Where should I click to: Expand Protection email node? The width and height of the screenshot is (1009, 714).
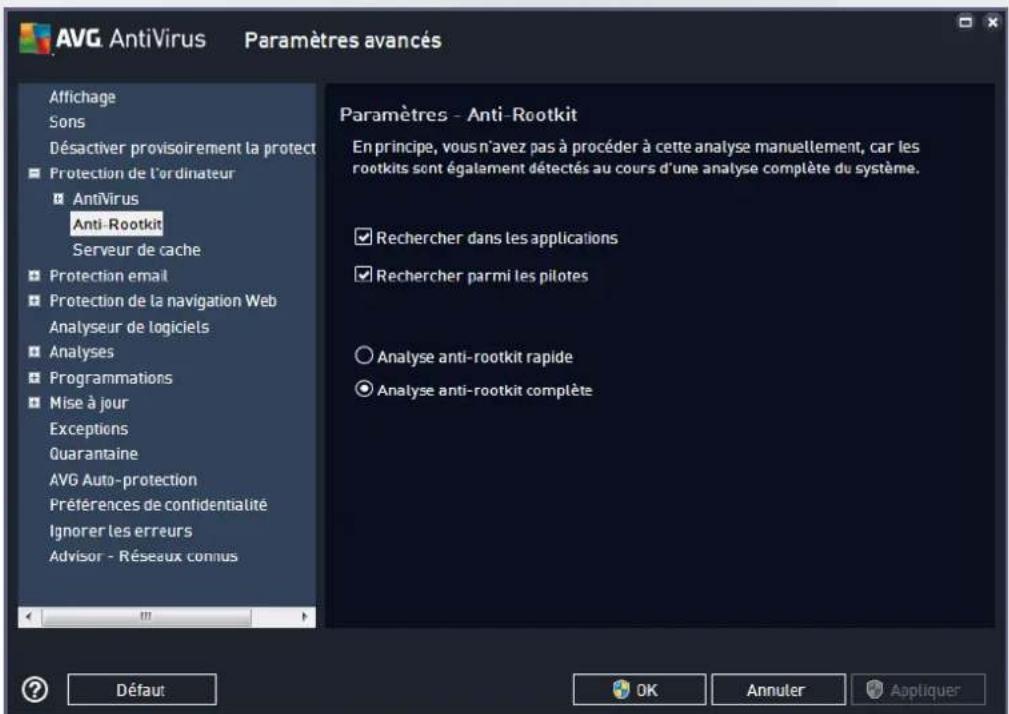(x=34, y=275)
